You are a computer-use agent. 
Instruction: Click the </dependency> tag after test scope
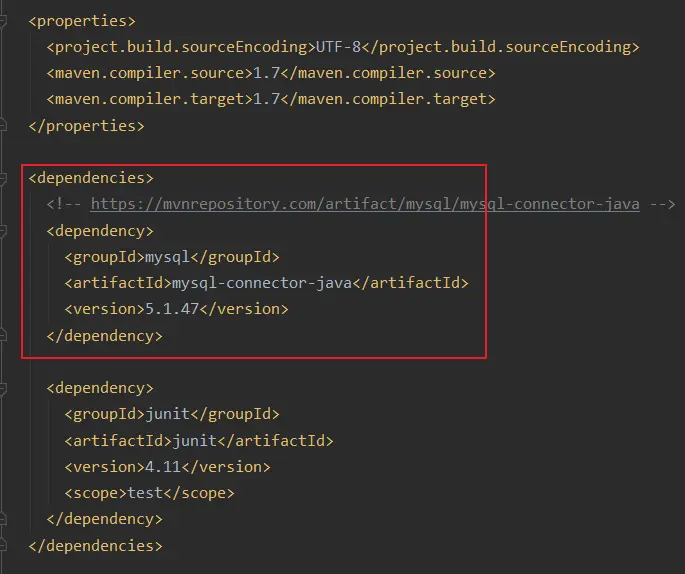click(x=104, y=519)
